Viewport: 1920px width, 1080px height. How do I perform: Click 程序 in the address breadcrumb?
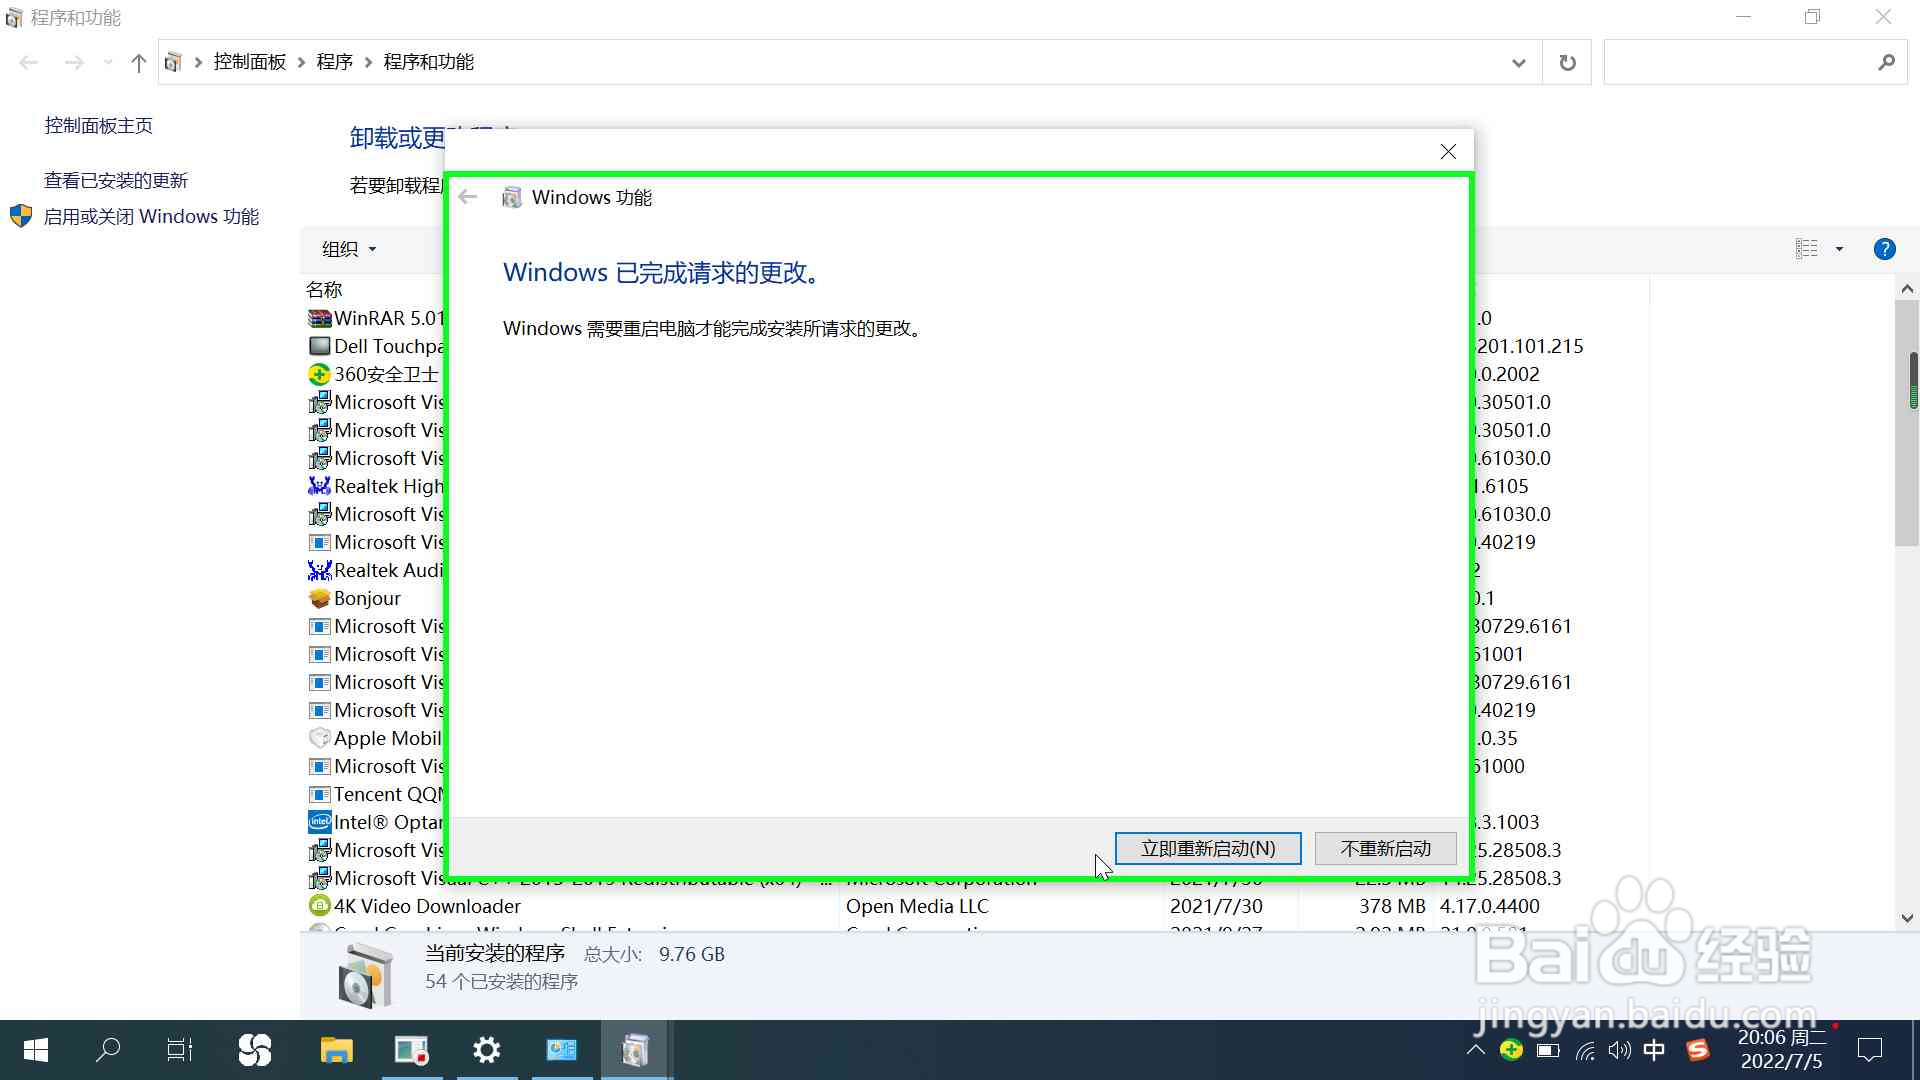coord(335,62)
